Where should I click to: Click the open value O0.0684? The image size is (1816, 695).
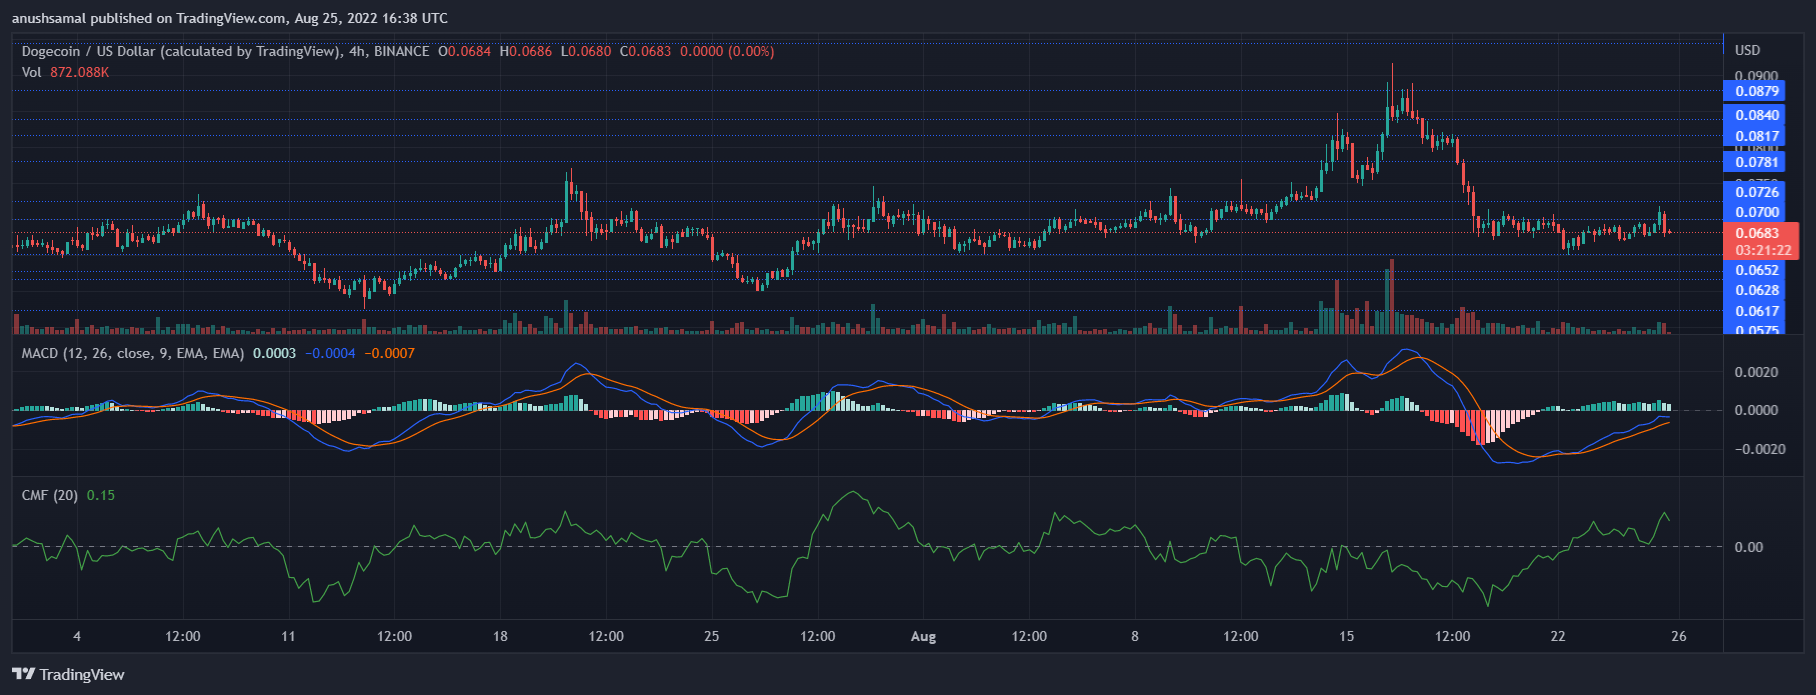point(465,51)
